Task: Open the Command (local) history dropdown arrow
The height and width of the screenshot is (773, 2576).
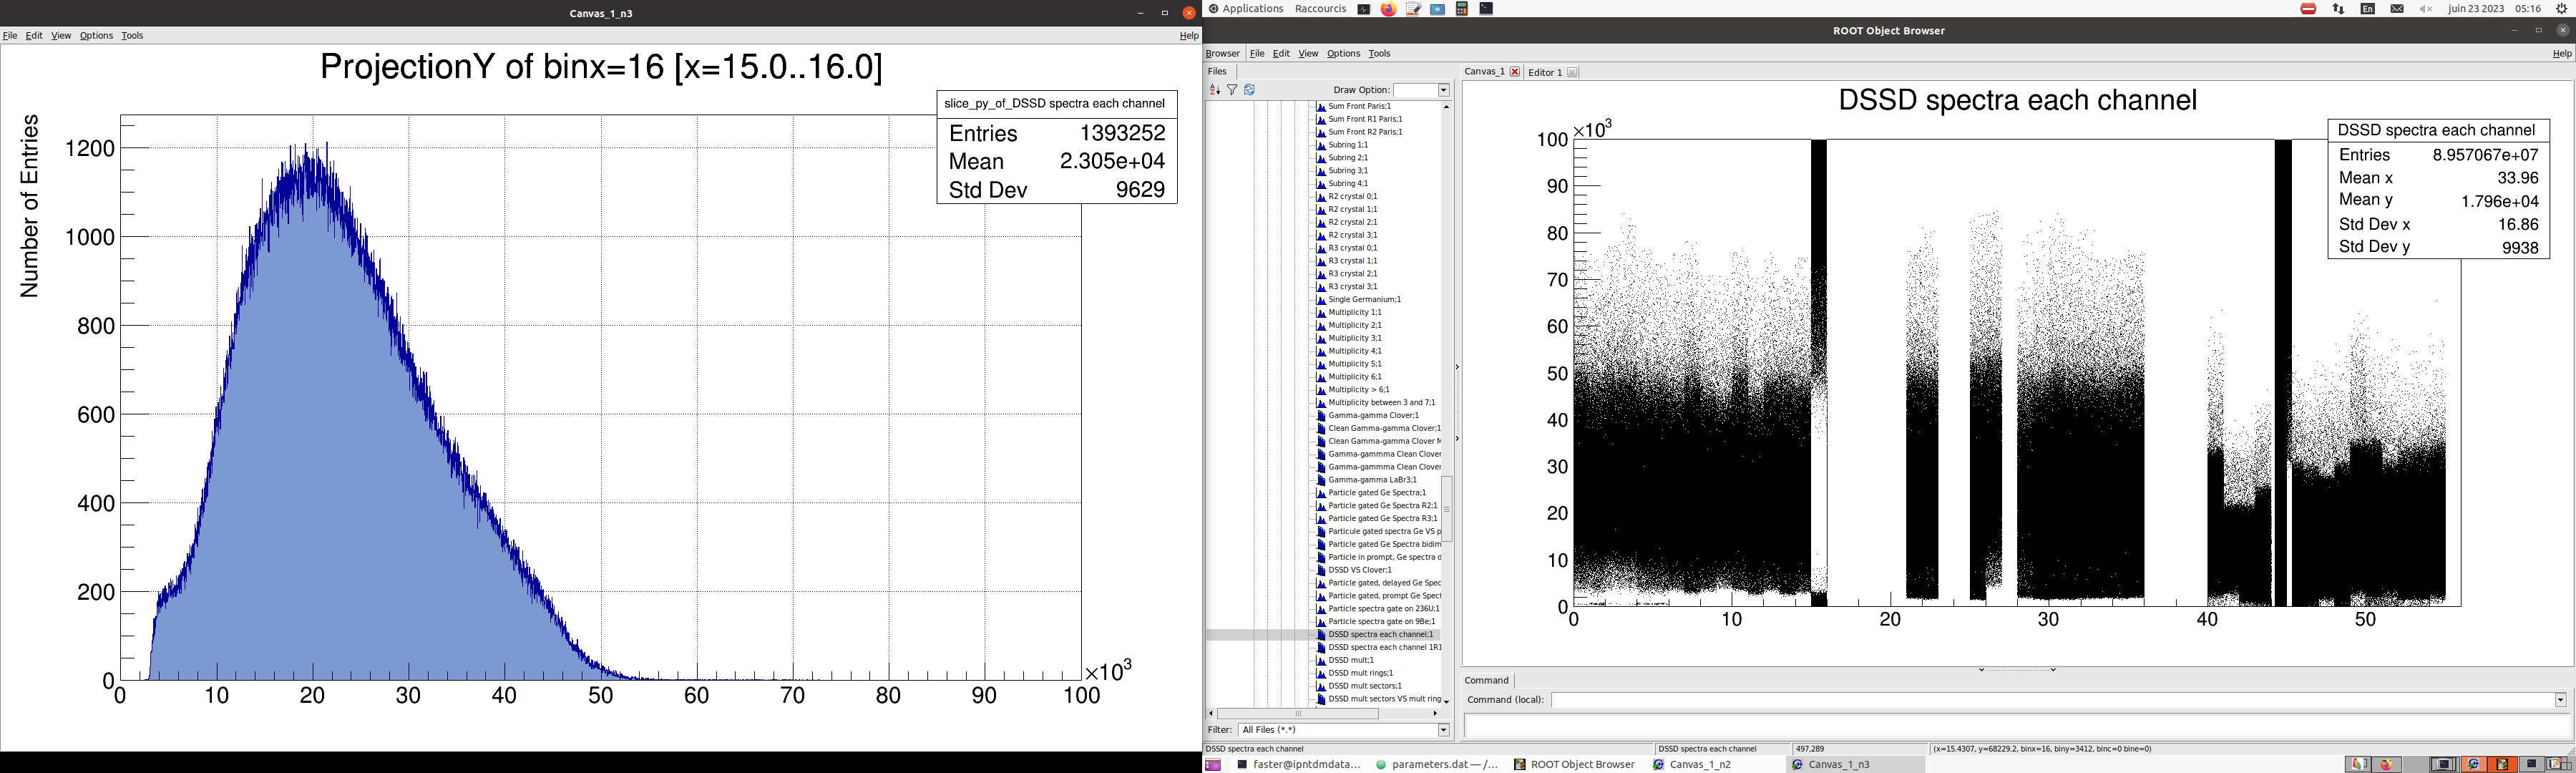Action: click(2560, 700)
